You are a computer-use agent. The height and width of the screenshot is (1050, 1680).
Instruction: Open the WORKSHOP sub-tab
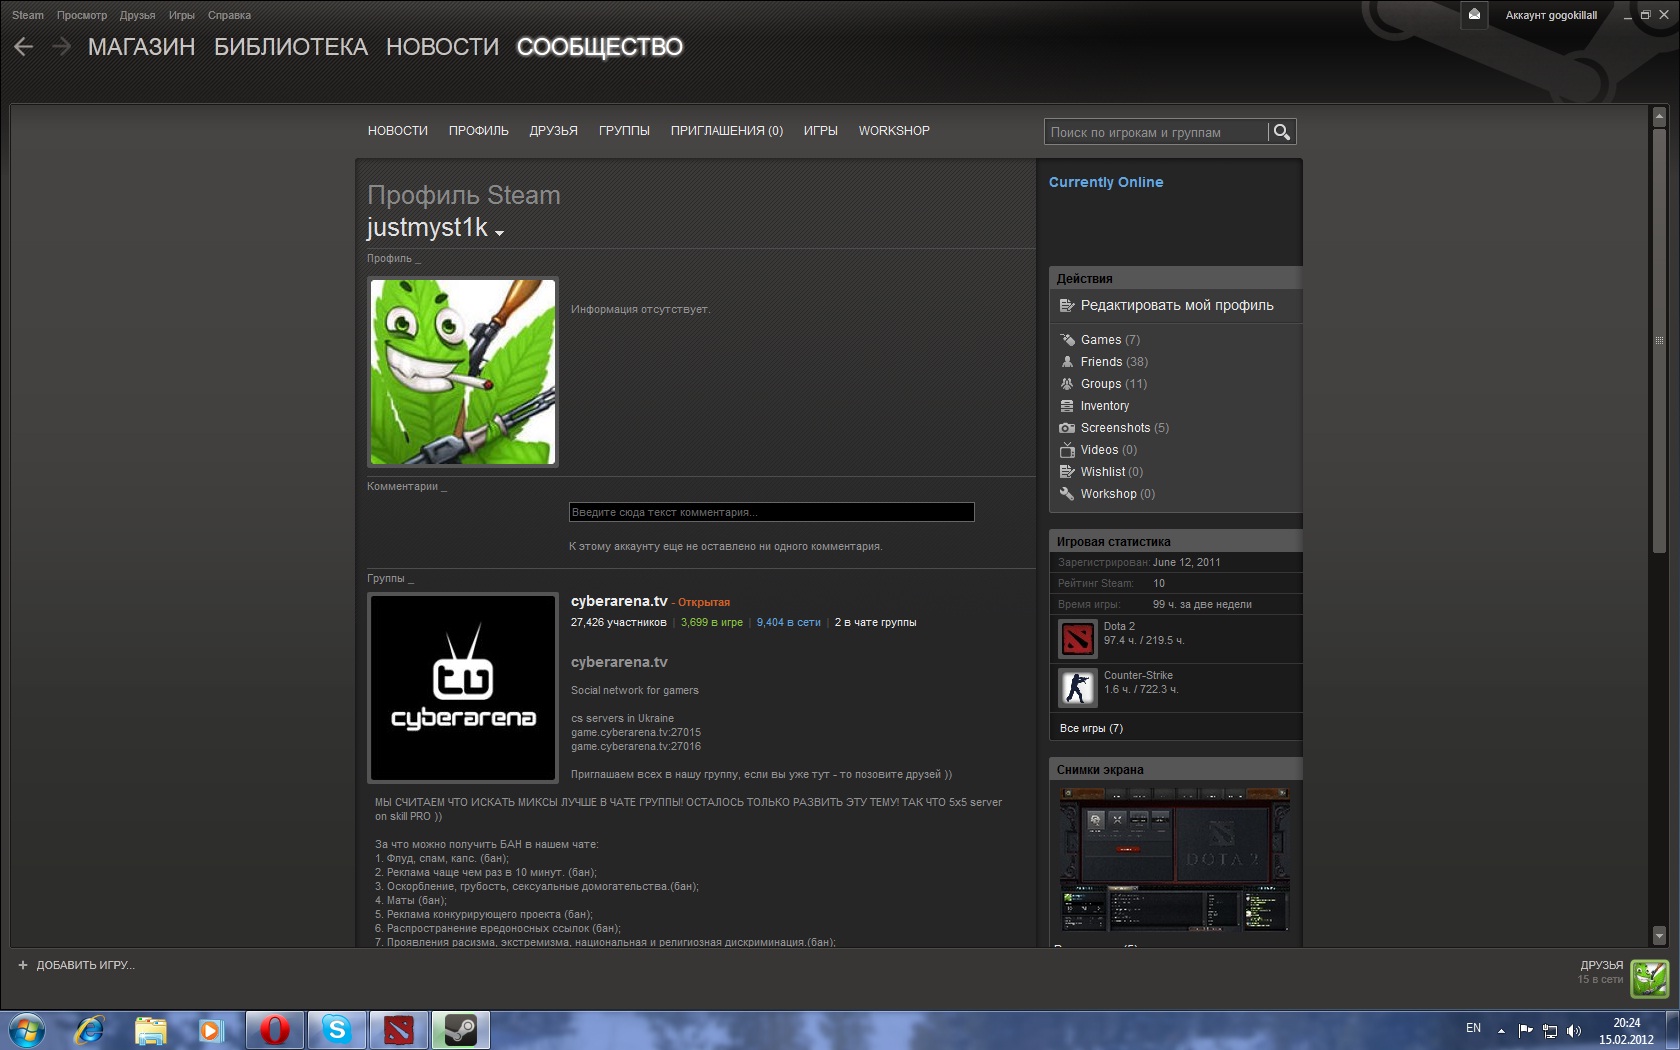tap(894, 131)
